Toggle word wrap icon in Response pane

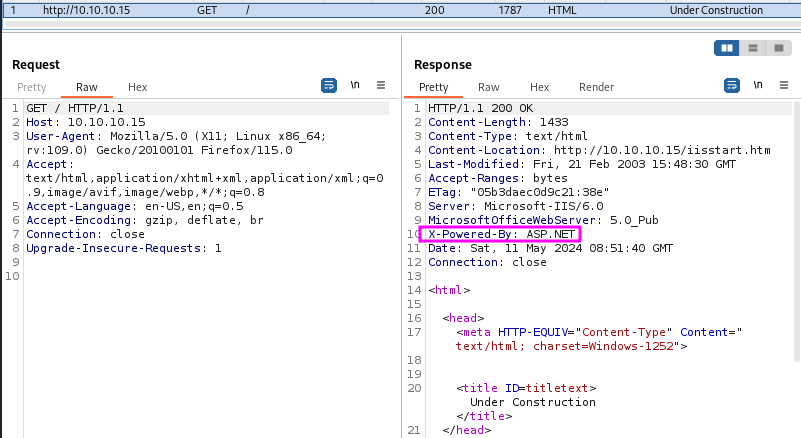coord(732,85)
